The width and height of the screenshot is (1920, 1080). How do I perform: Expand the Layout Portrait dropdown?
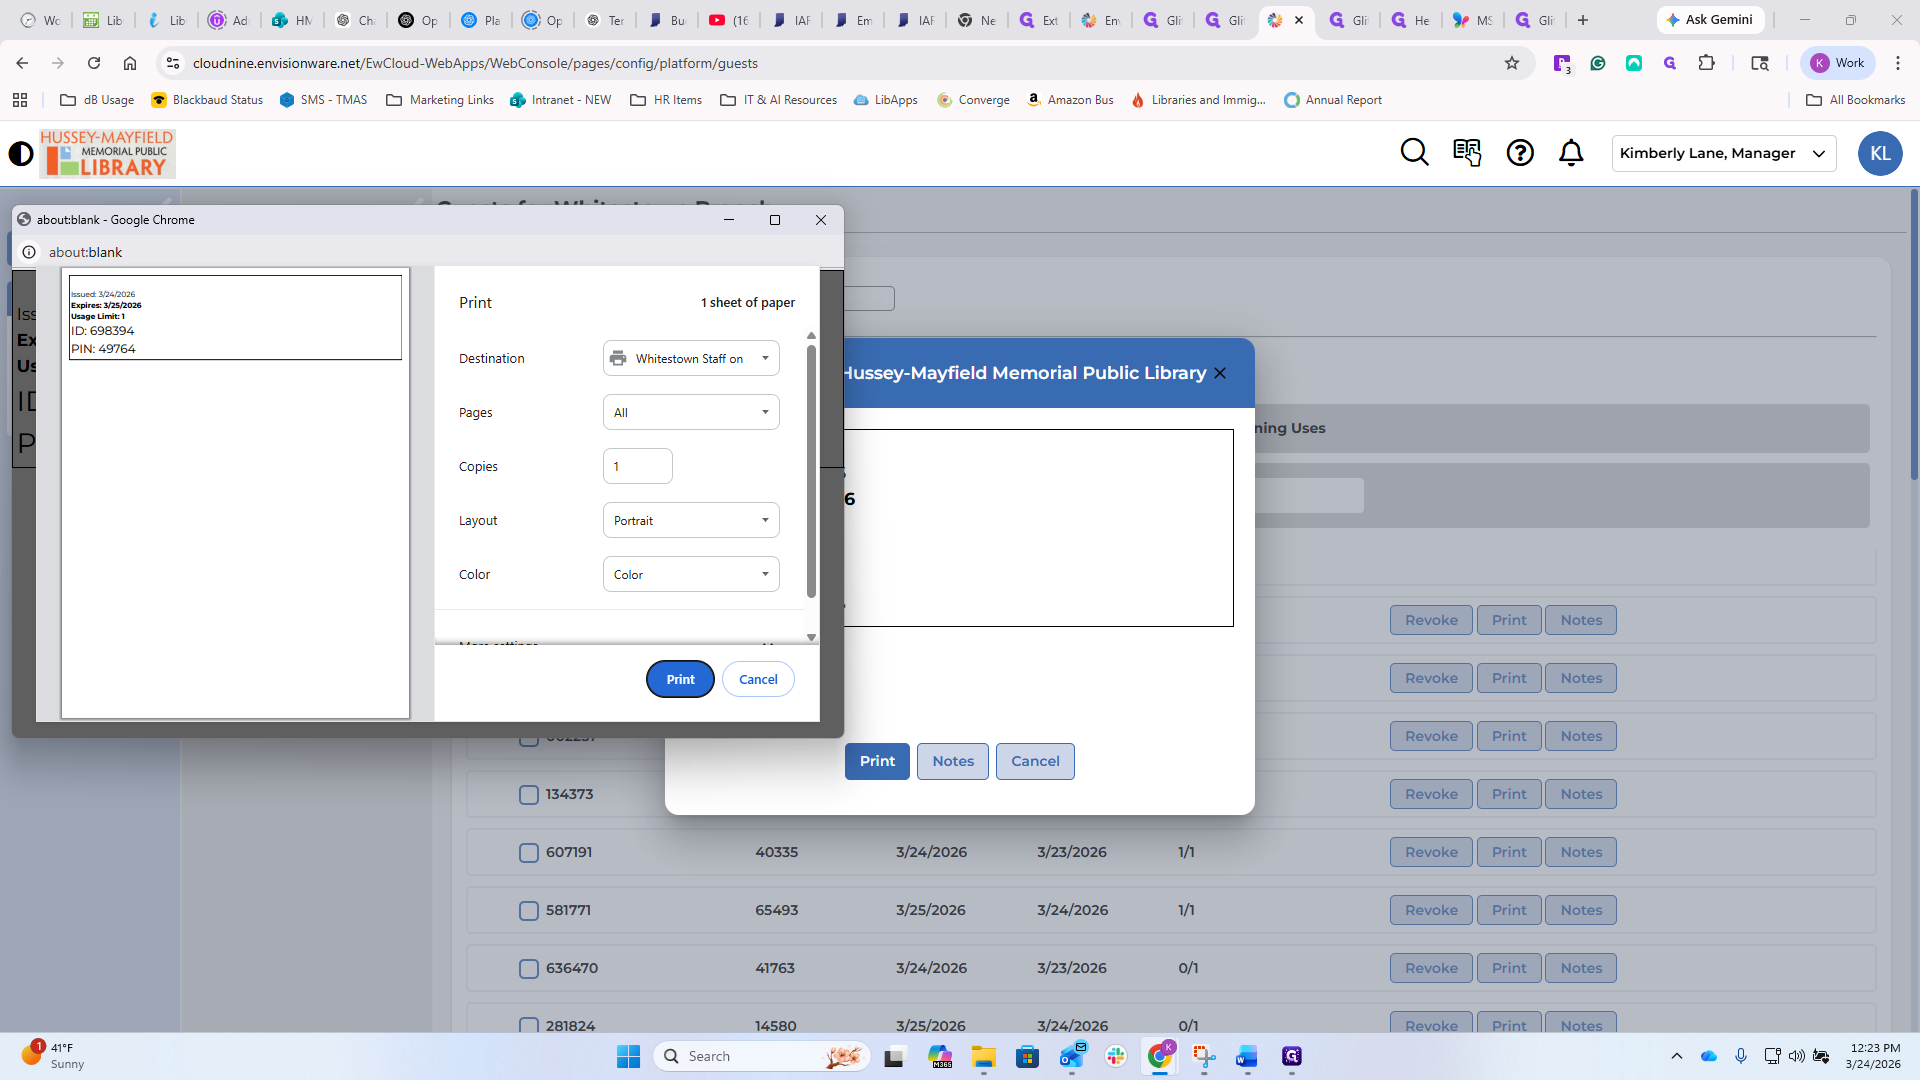[691, 521]
